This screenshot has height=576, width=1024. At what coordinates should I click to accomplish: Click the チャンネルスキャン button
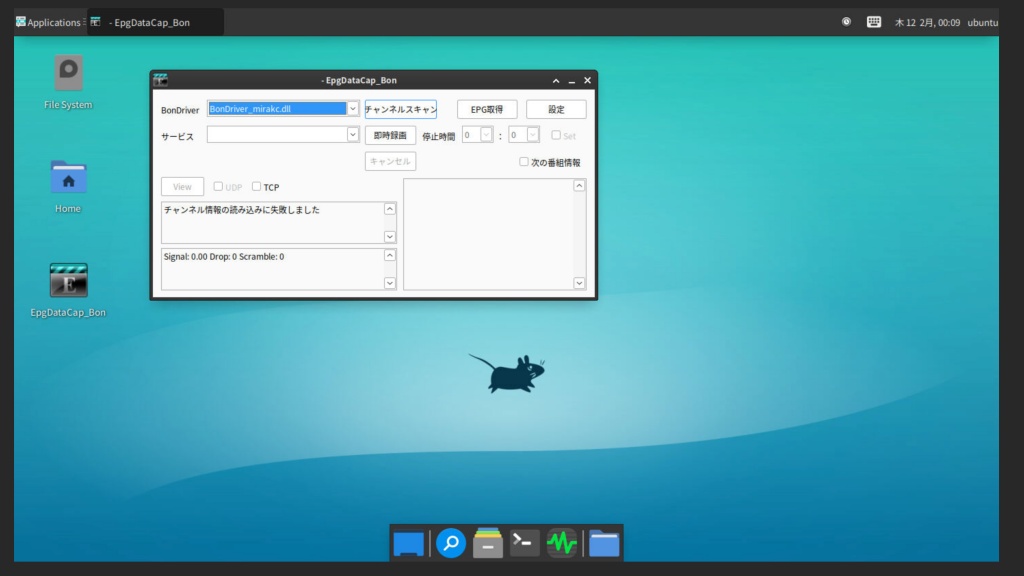(400, 109)
